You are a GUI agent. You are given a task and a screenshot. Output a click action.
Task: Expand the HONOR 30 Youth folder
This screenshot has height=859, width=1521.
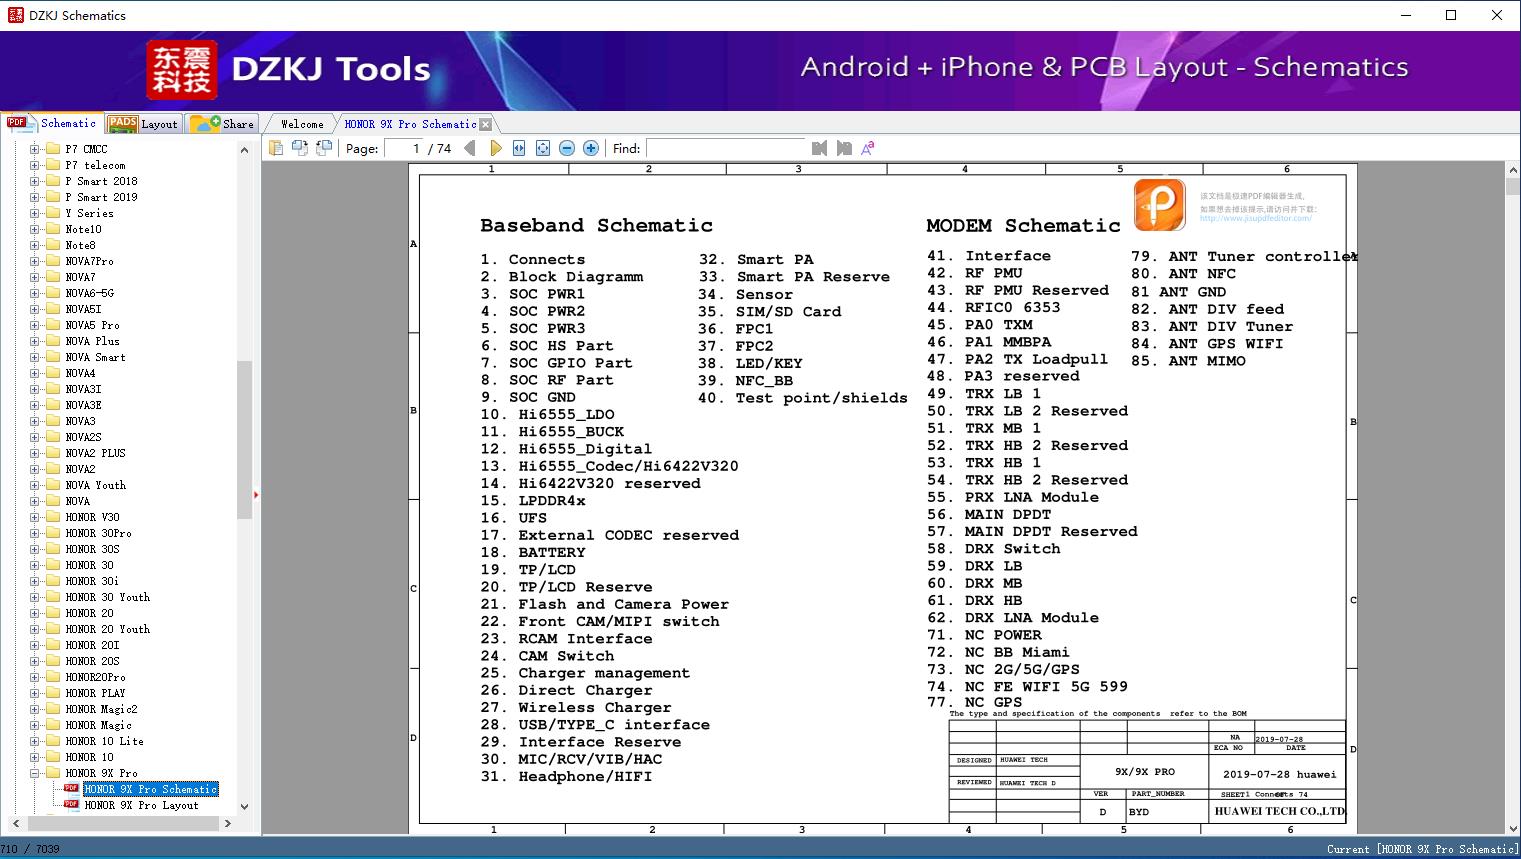[35, 597]
